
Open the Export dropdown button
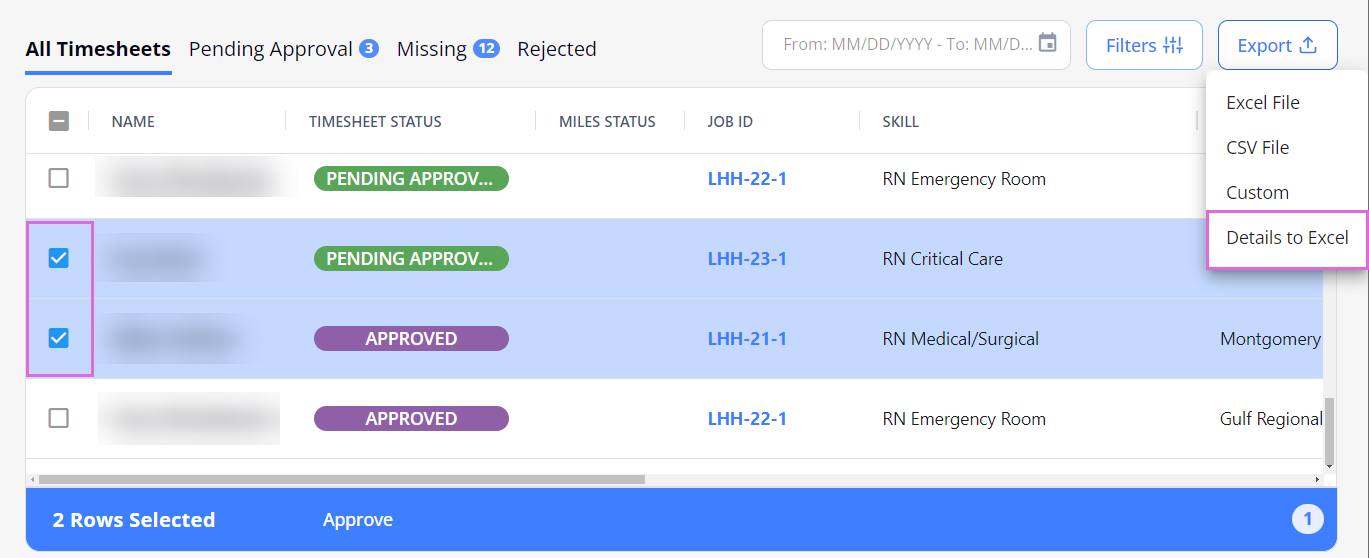pos(1277,45)
